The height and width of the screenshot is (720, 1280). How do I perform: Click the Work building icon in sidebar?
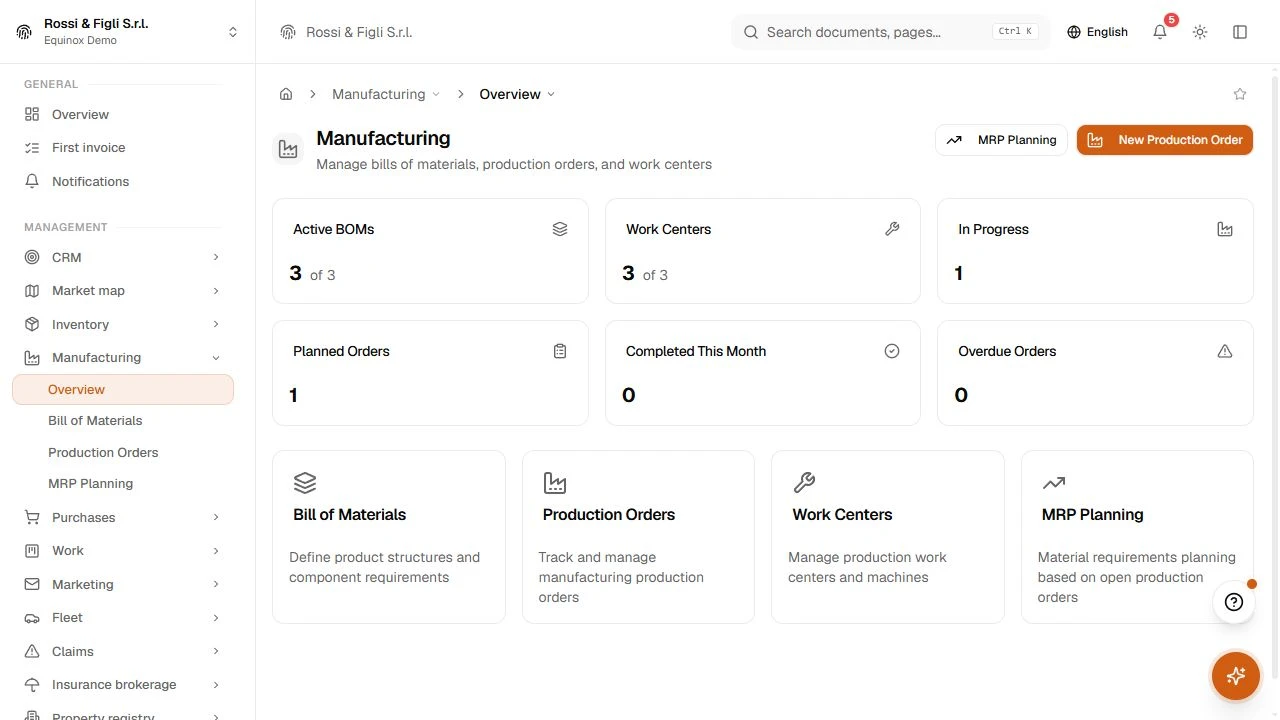click(x=32, y=551)
